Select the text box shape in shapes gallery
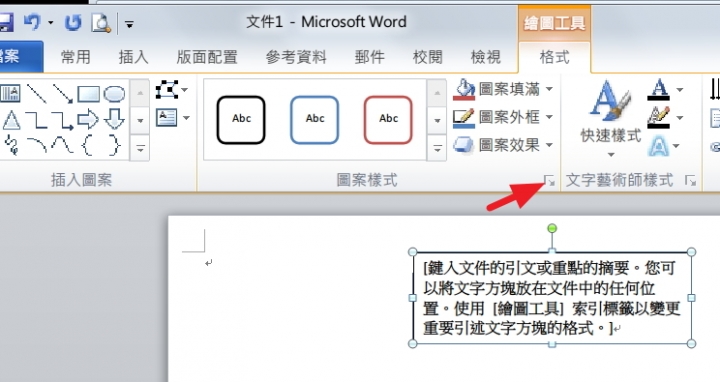720x382 pixels. (x=10, y=93)
